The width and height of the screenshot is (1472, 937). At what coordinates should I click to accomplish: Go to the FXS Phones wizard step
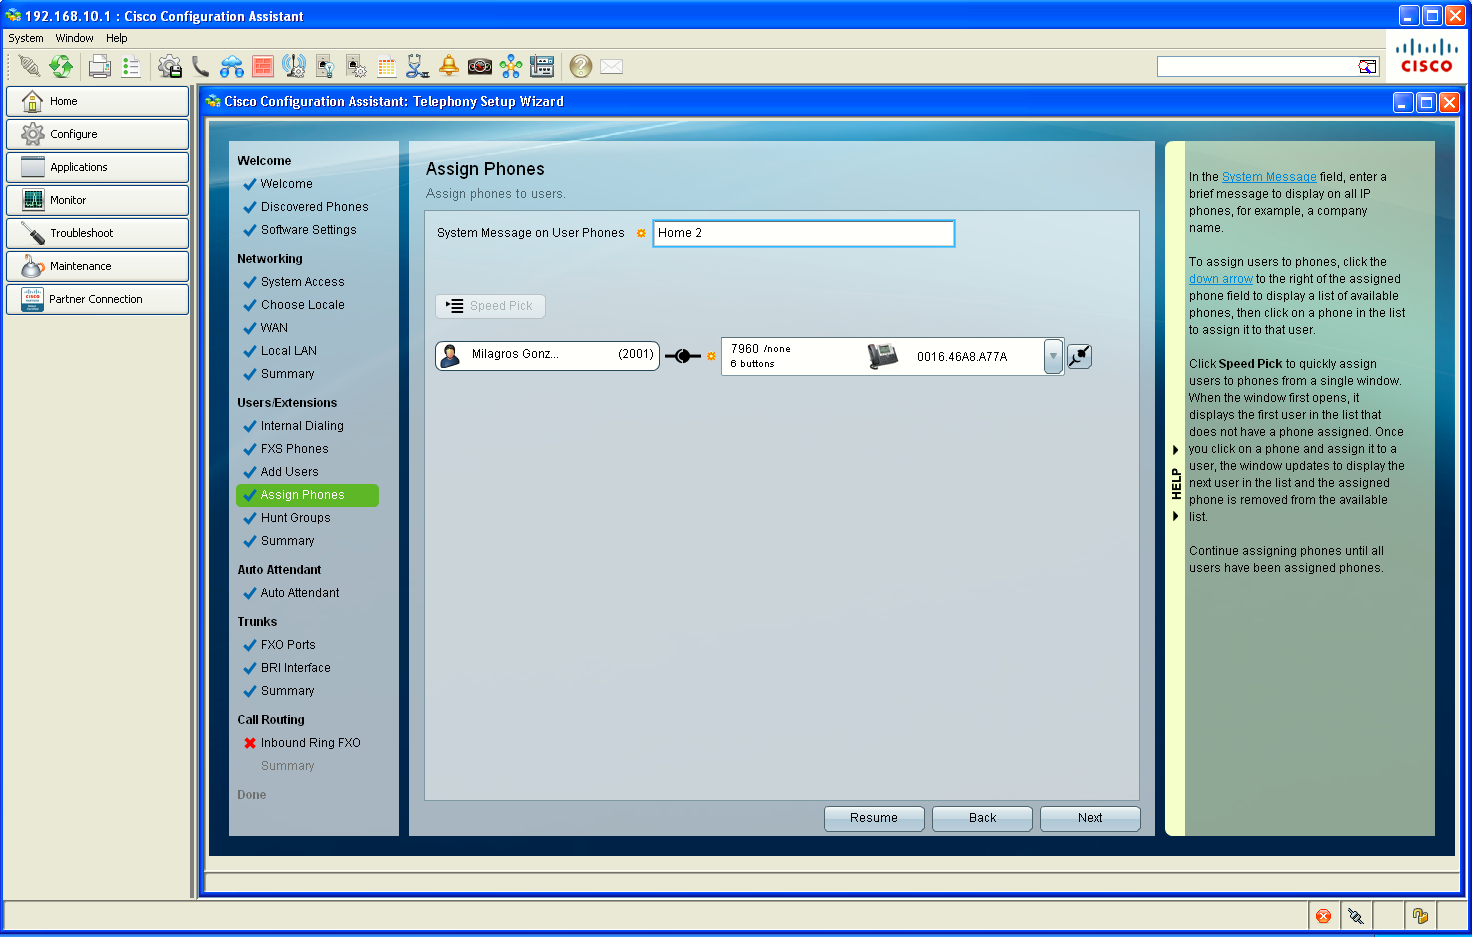point(294,449)
